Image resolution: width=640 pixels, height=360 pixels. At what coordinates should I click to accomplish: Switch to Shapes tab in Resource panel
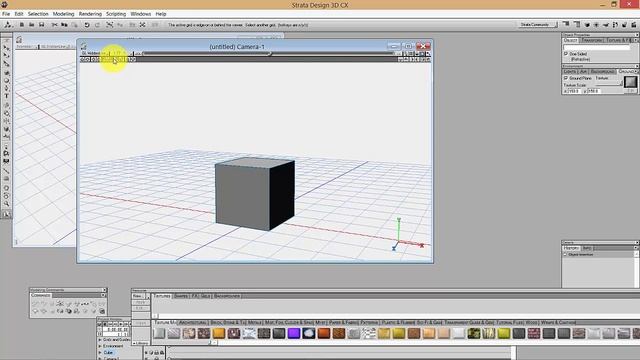pos(181,296)
